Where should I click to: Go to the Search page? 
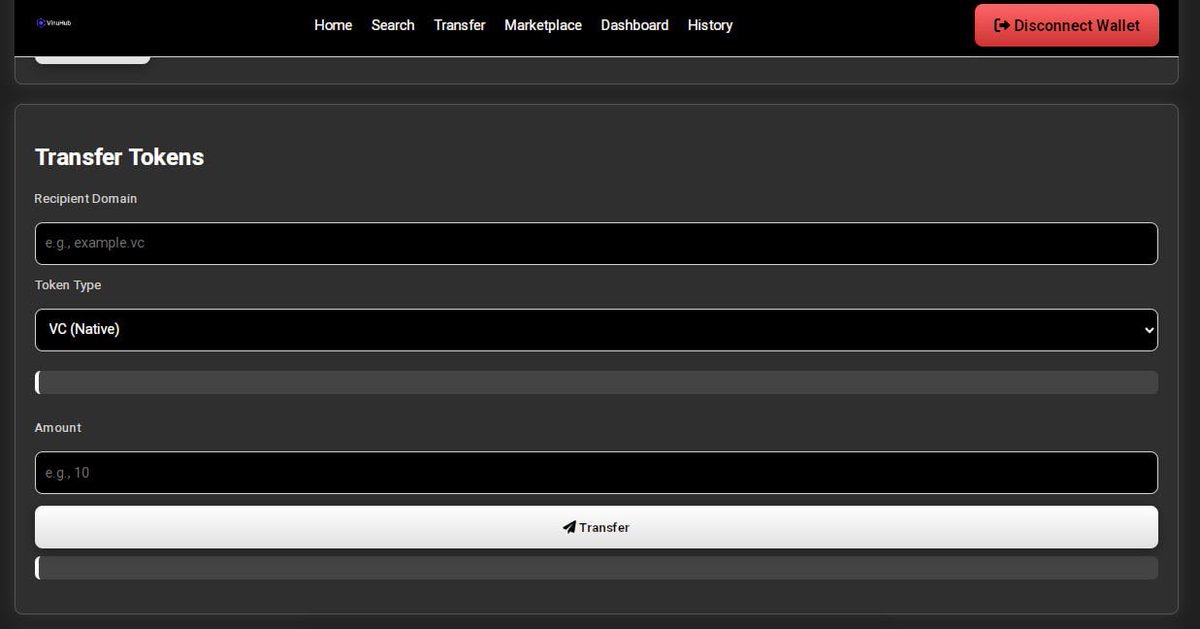[393, 25]
